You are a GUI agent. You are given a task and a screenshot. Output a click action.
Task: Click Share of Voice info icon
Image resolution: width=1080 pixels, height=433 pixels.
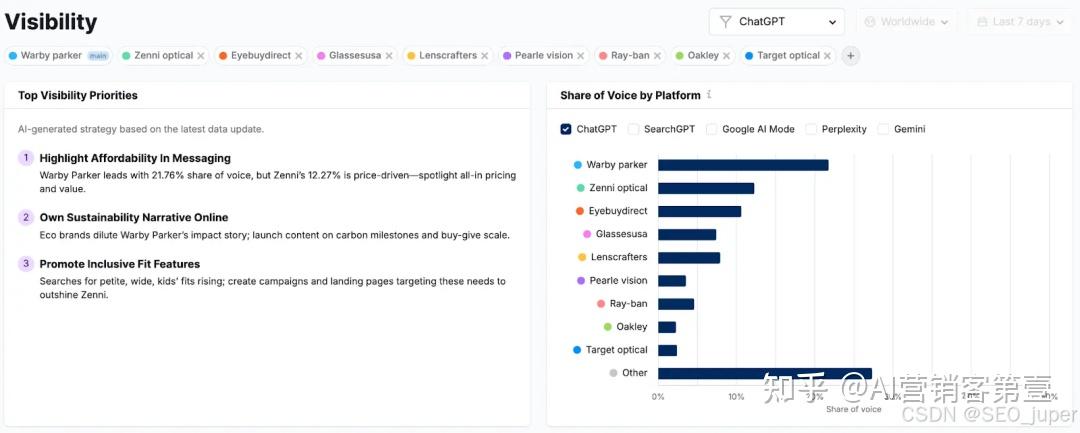tap(709, 95)
